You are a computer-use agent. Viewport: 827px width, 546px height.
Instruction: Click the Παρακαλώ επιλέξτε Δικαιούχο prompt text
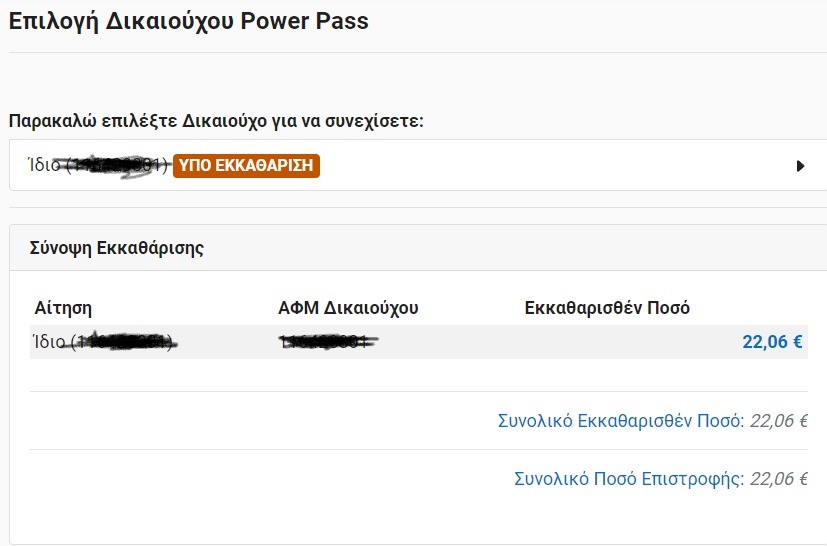(216, 121)
